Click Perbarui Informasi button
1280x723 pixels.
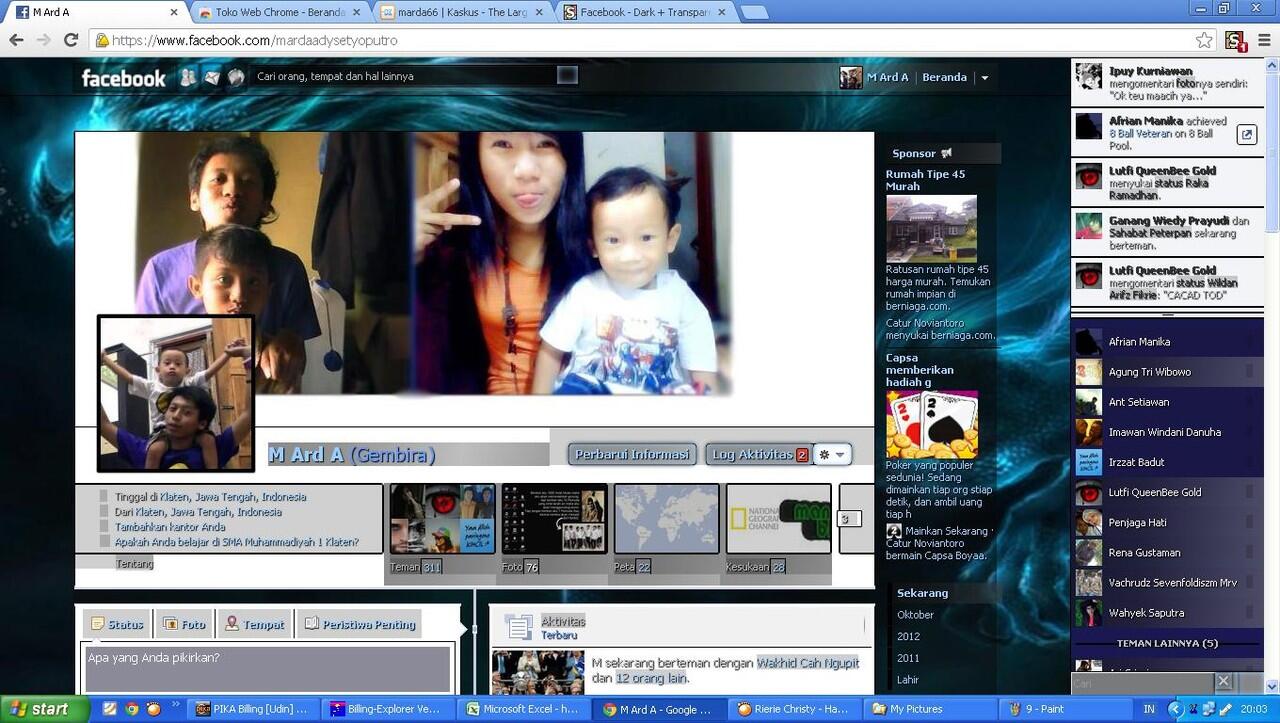pyautogui.click(x=633, y=454)
